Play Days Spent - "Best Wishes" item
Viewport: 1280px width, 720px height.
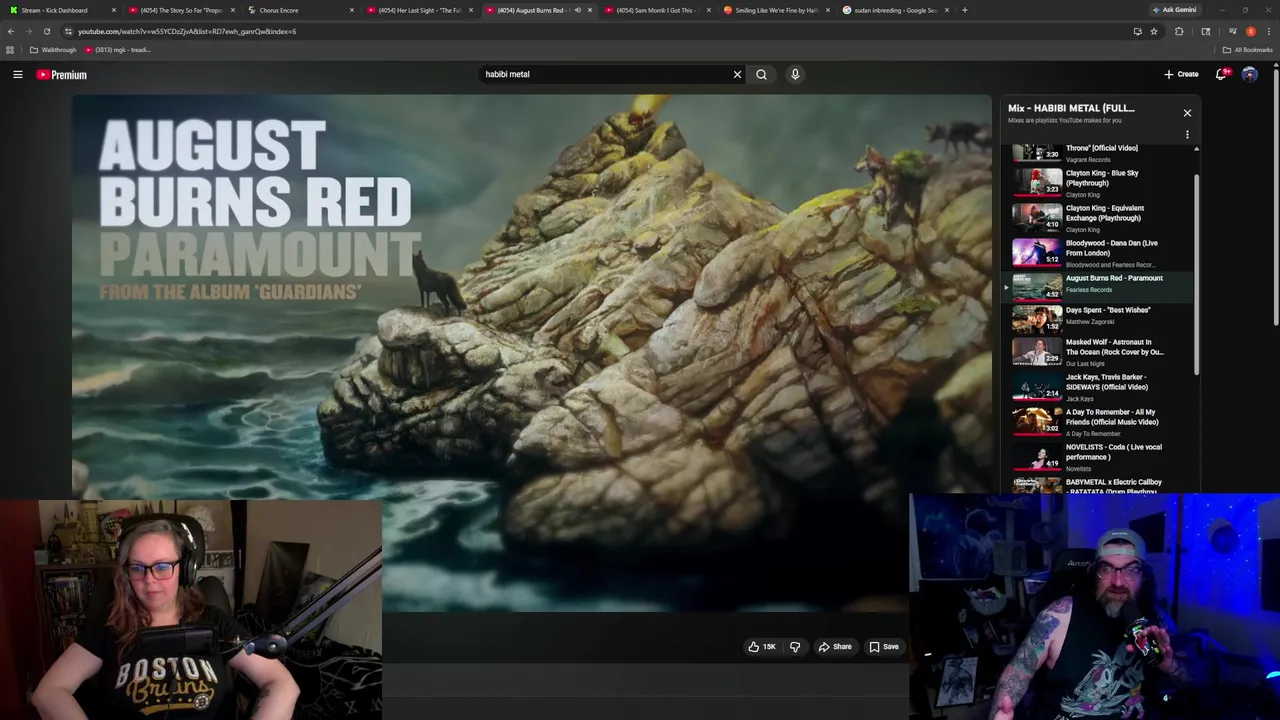[x=1098, y=319]
